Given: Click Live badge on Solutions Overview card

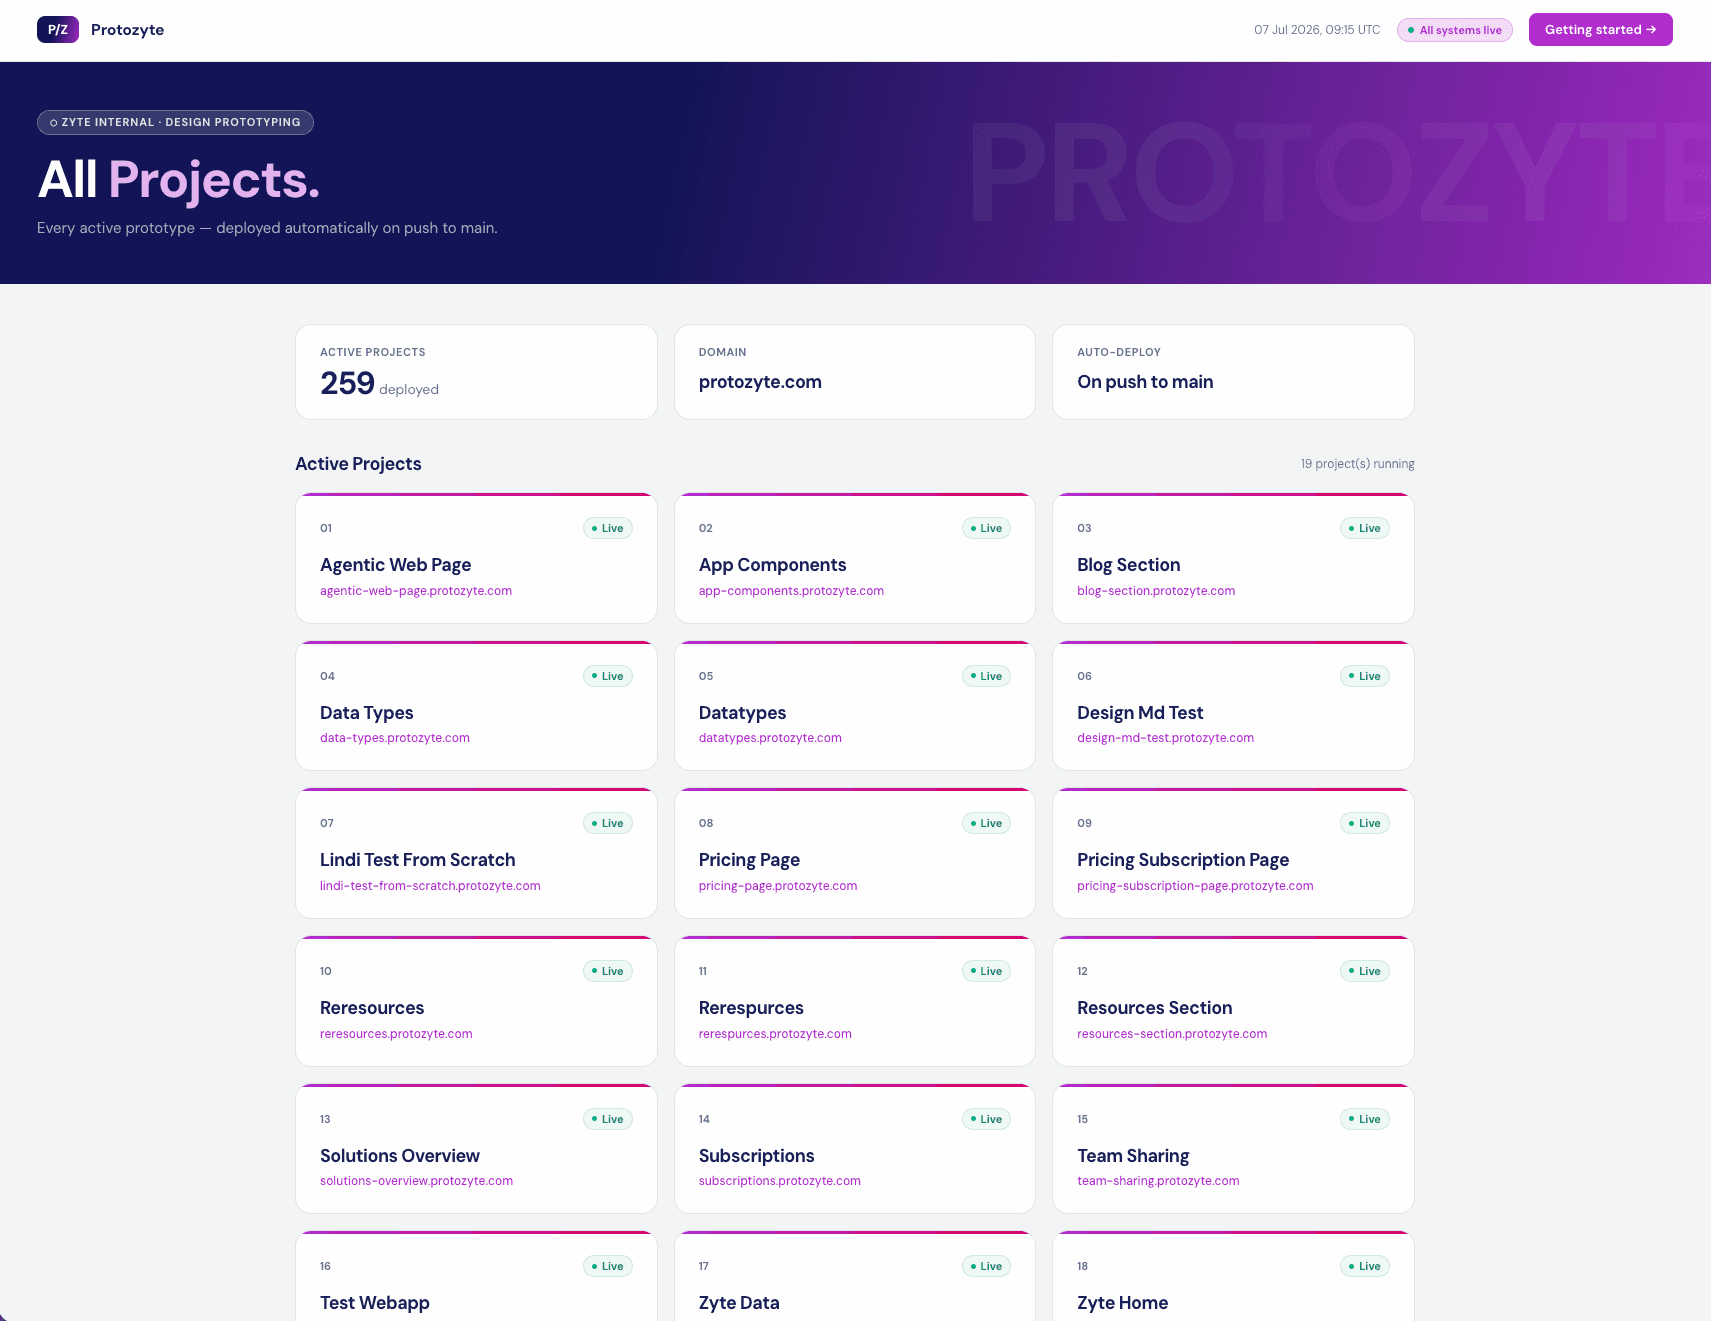Looking at the screenshot, I should (608, 1119).
